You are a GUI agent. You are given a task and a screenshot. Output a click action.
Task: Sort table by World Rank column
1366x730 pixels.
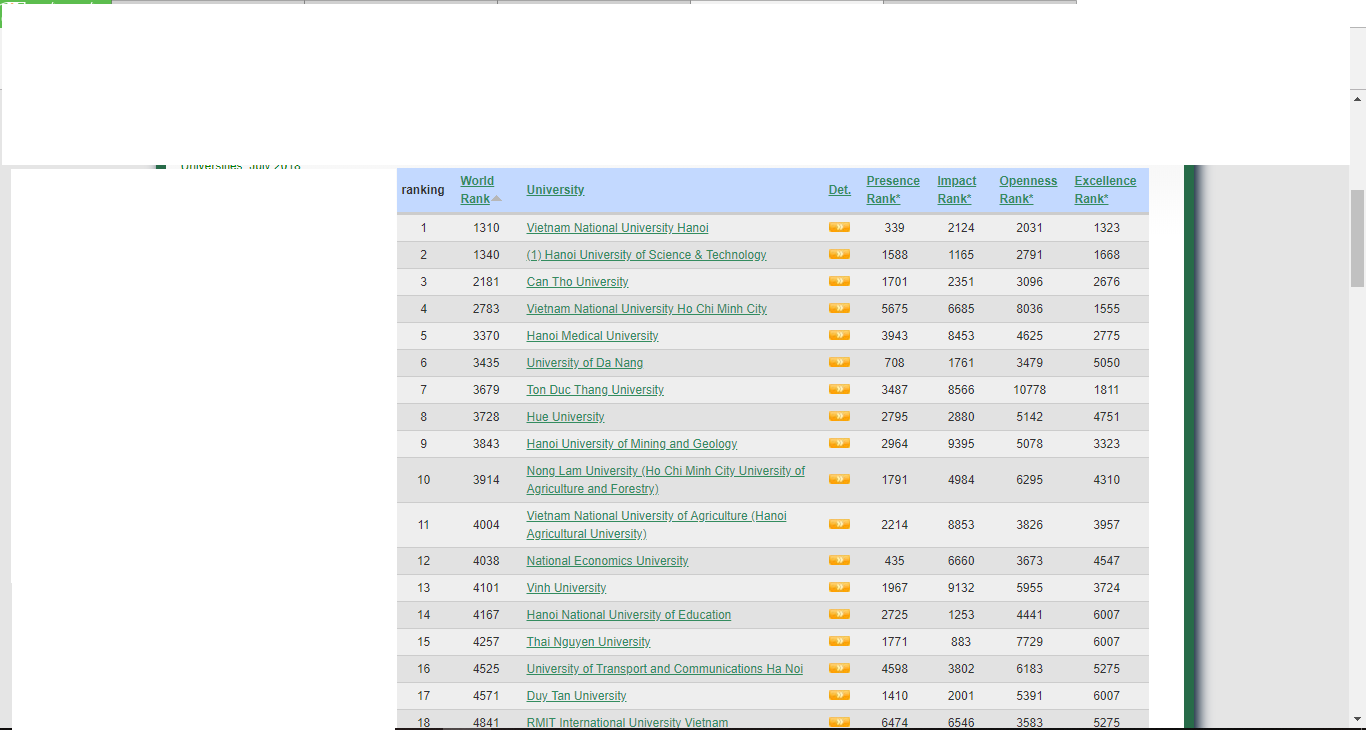click(477, 190)
